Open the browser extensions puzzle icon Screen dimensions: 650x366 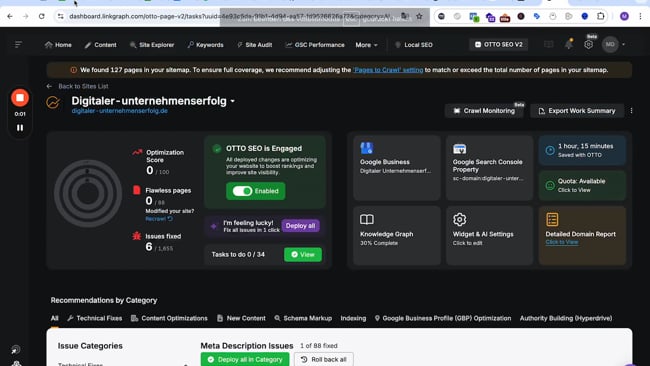coord(600,16)
